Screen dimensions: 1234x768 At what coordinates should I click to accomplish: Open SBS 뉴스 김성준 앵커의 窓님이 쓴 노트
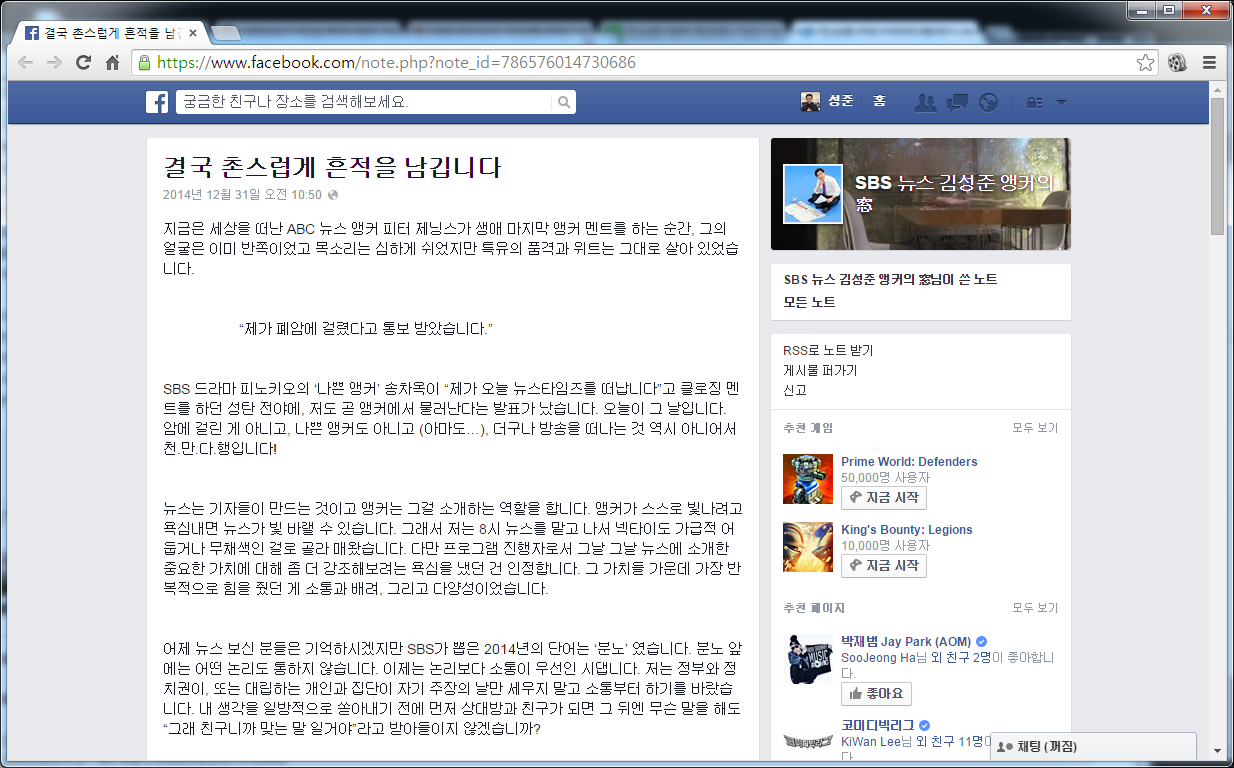point(890,280)
